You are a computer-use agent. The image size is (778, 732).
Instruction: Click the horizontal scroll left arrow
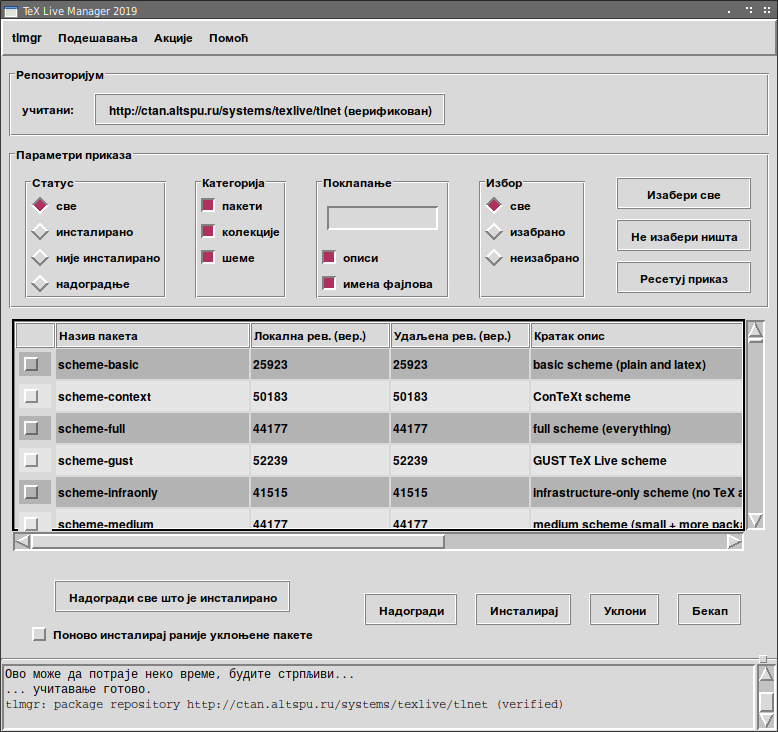pyautogui.click(x=22, y=542)
